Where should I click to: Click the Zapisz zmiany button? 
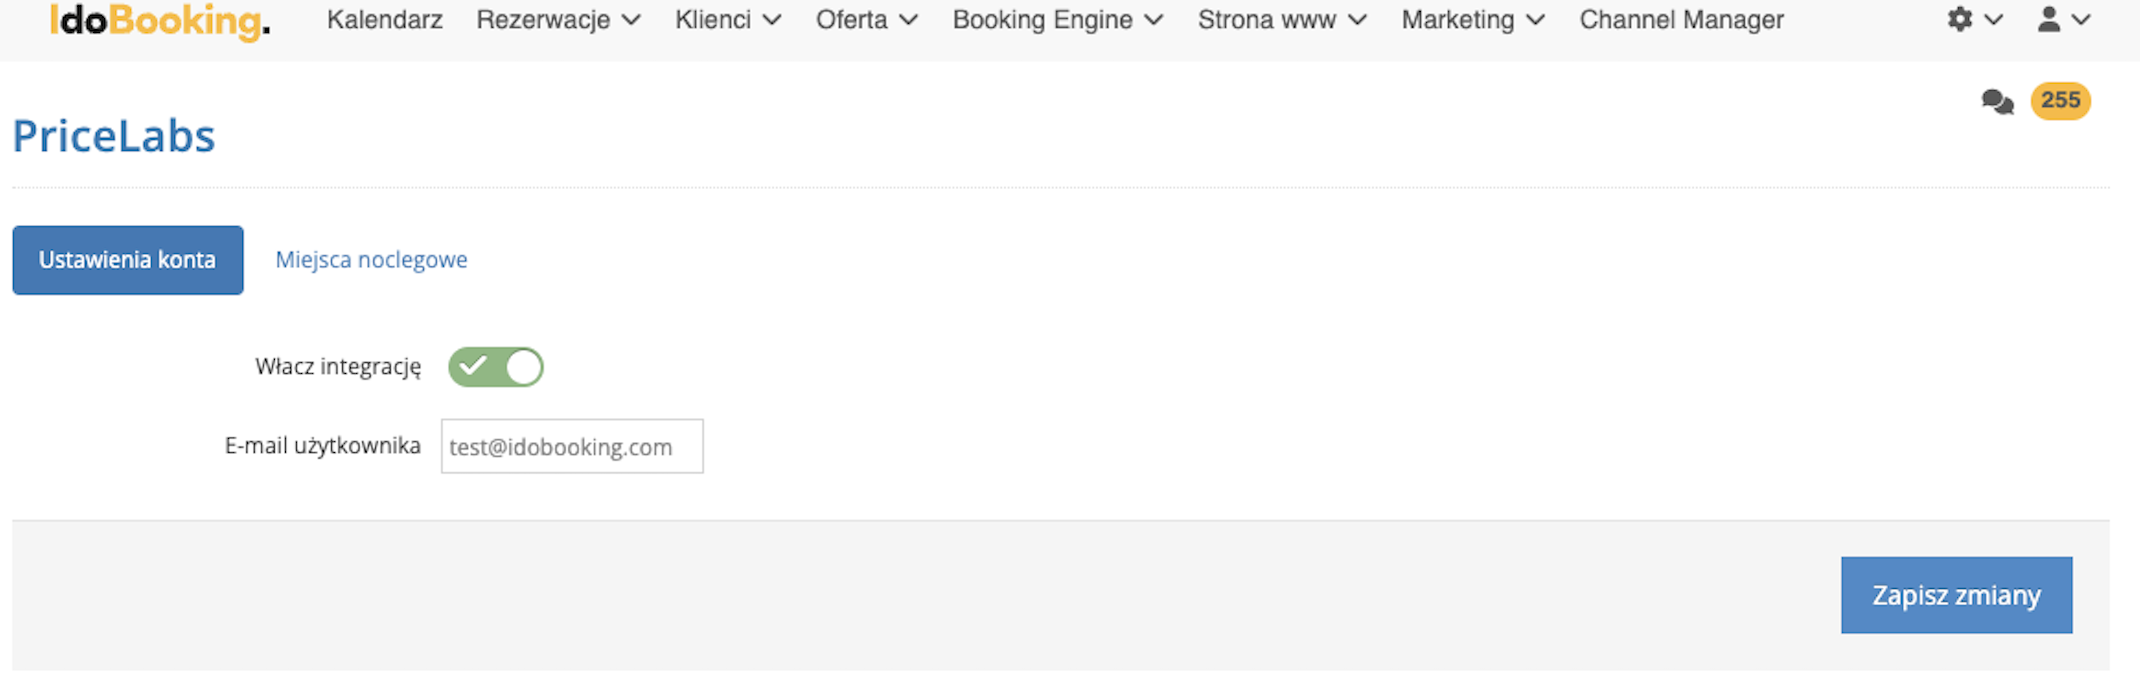tap(1957, 595)
